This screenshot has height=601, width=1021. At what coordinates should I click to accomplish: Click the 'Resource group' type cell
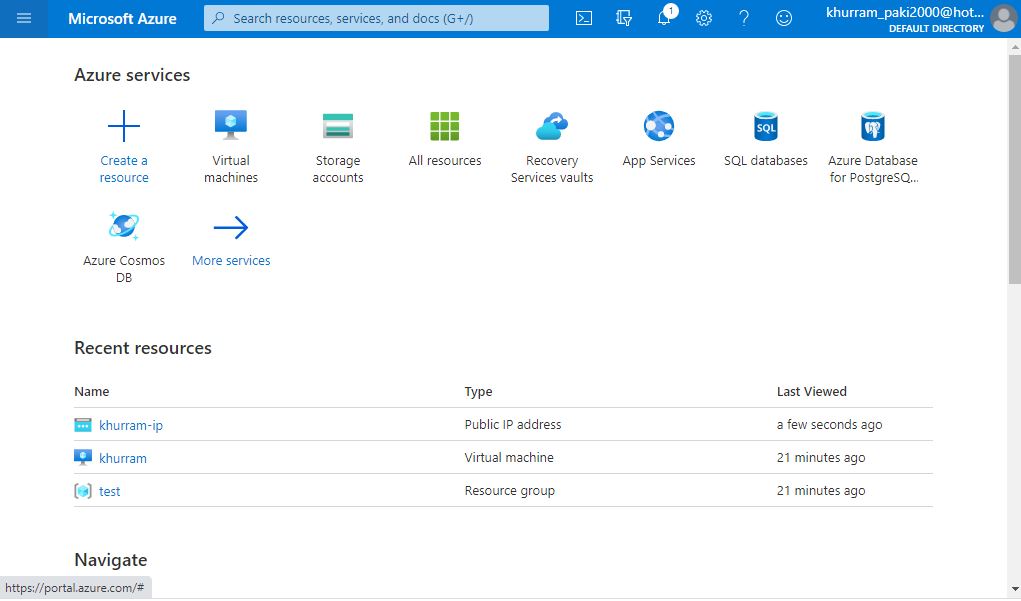509,491
